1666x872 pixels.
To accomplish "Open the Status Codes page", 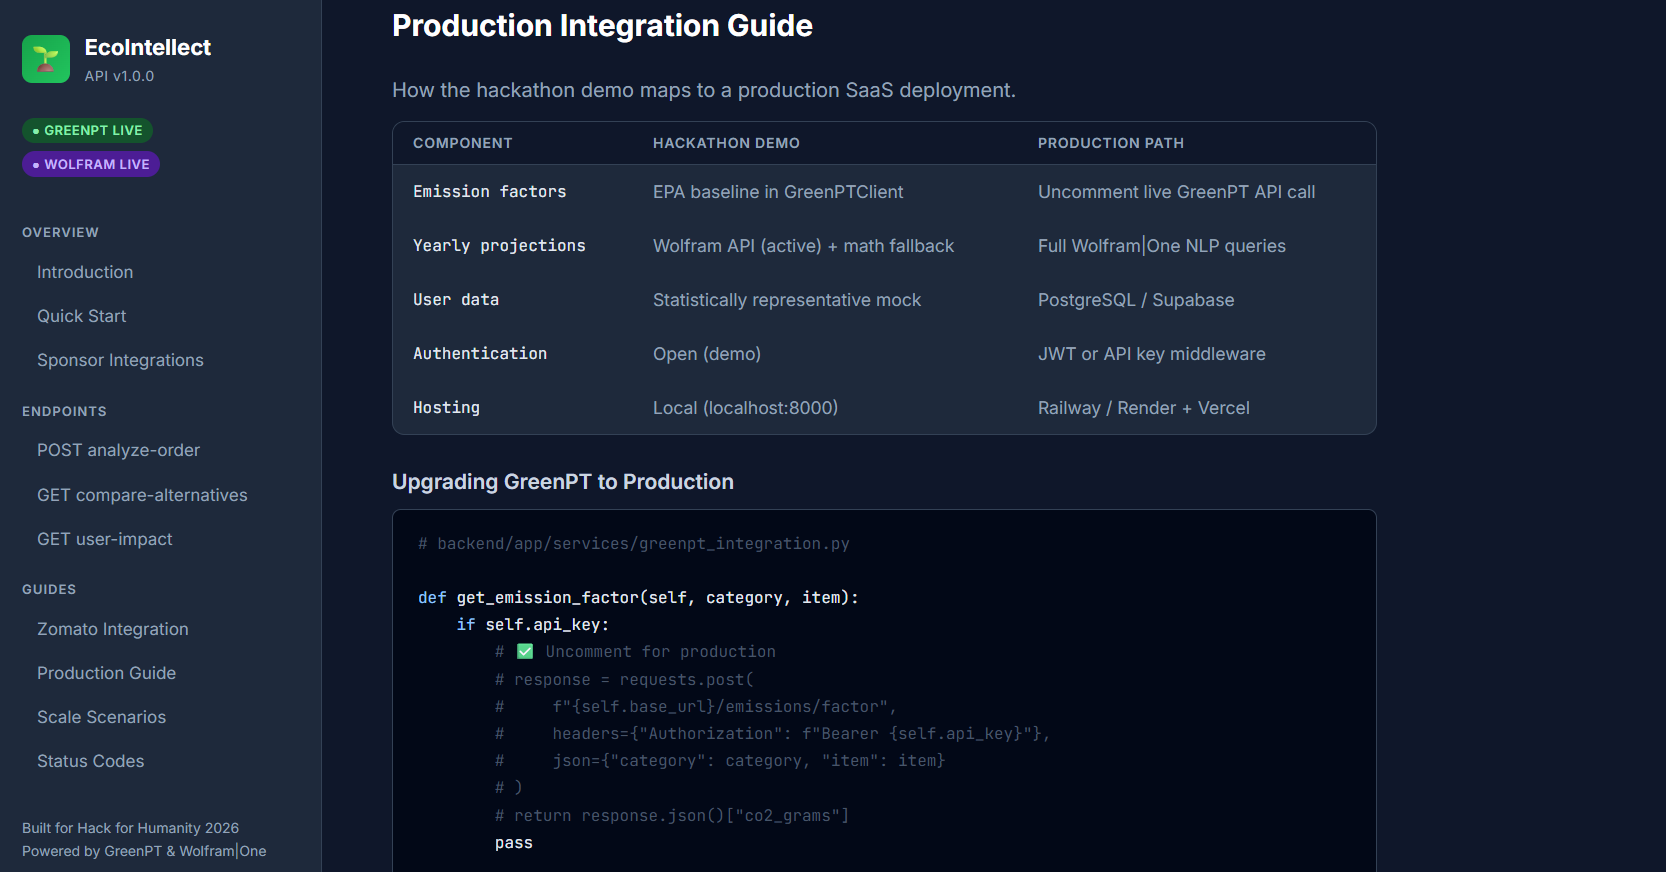I will [91, 761].
